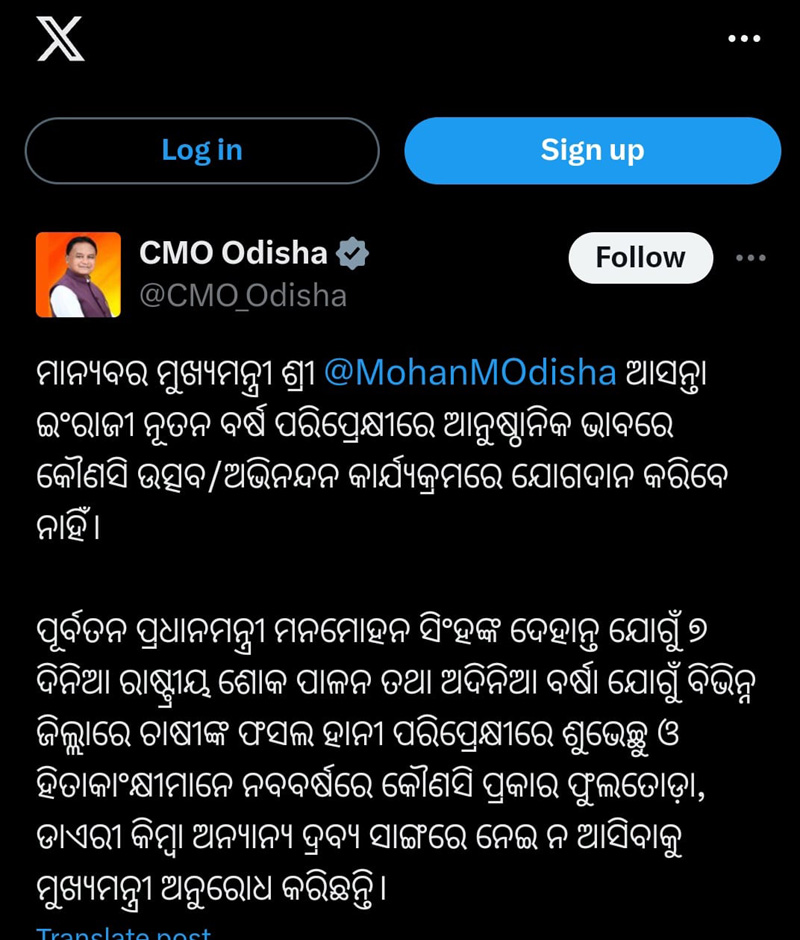Click the verified badge beside CMO Odisha
The width and height of the screenshot is (800, 940).
click(x=352, y=255)
